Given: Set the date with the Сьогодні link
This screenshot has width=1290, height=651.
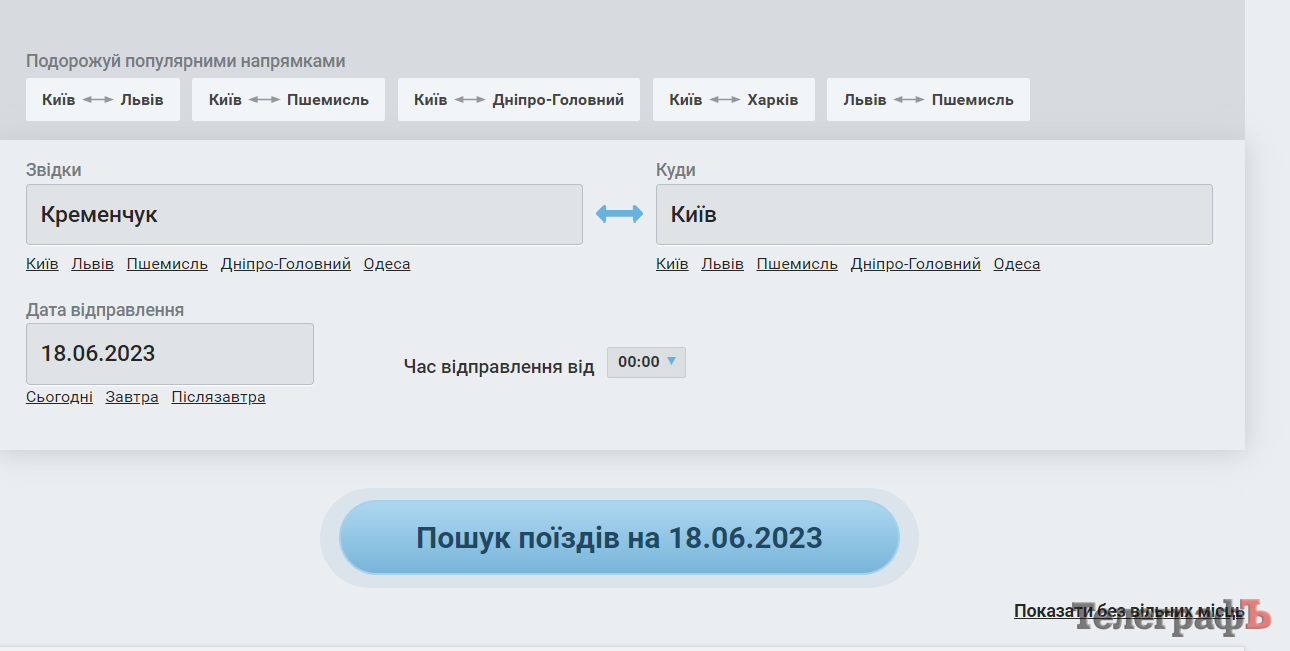Looking at the screenshot, I should click(59, 397).
